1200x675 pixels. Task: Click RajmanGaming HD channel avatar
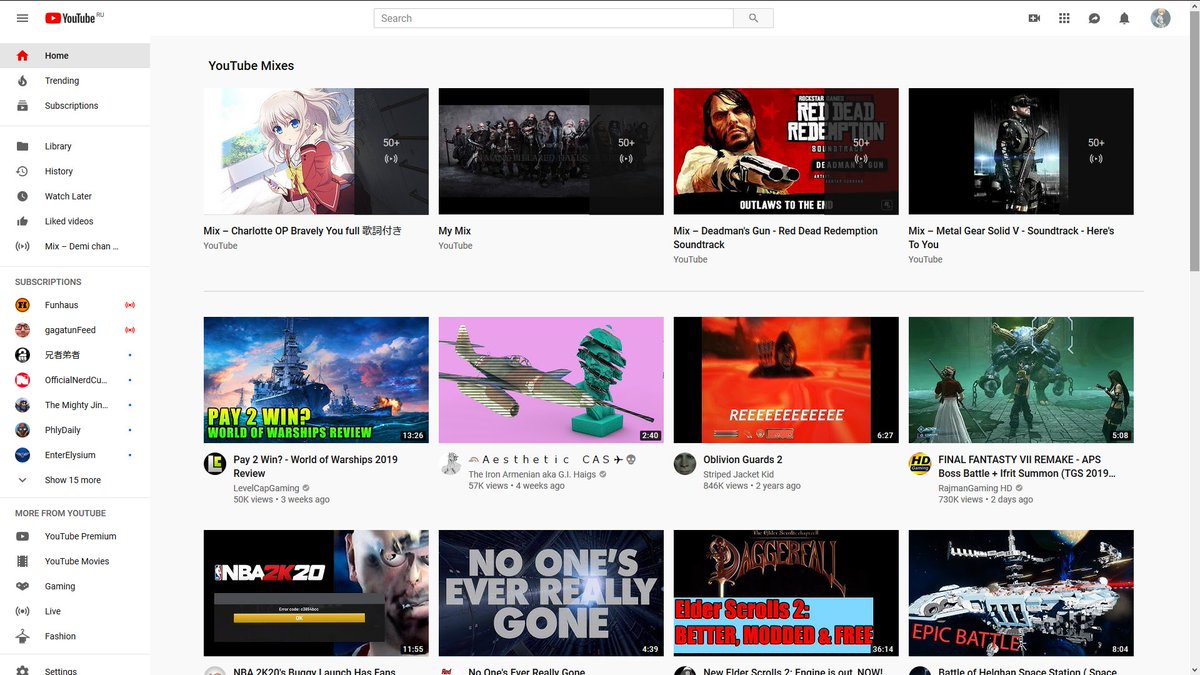point(920,464)
